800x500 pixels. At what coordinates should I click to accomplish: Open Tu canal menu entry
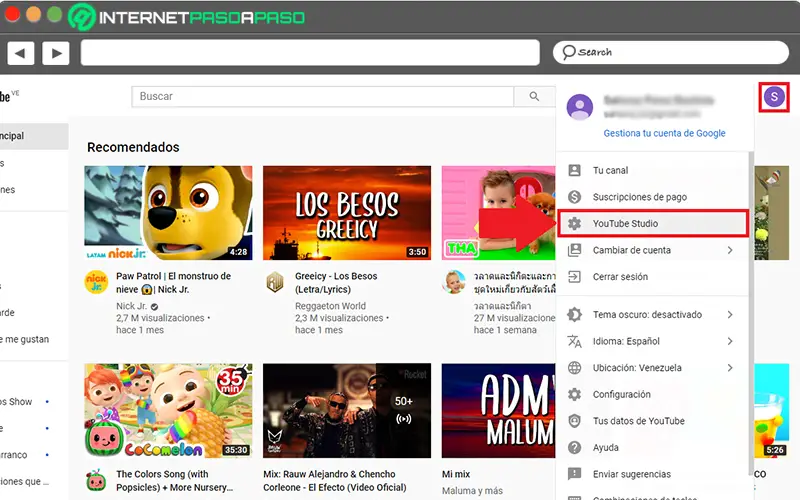[x=652, y=170]
